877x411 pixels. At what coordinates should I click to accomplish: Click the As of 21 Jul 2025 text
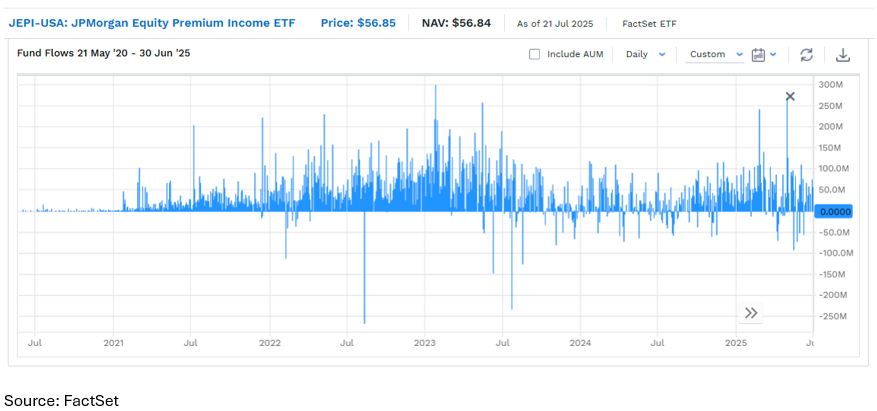(x=555, y=24)
